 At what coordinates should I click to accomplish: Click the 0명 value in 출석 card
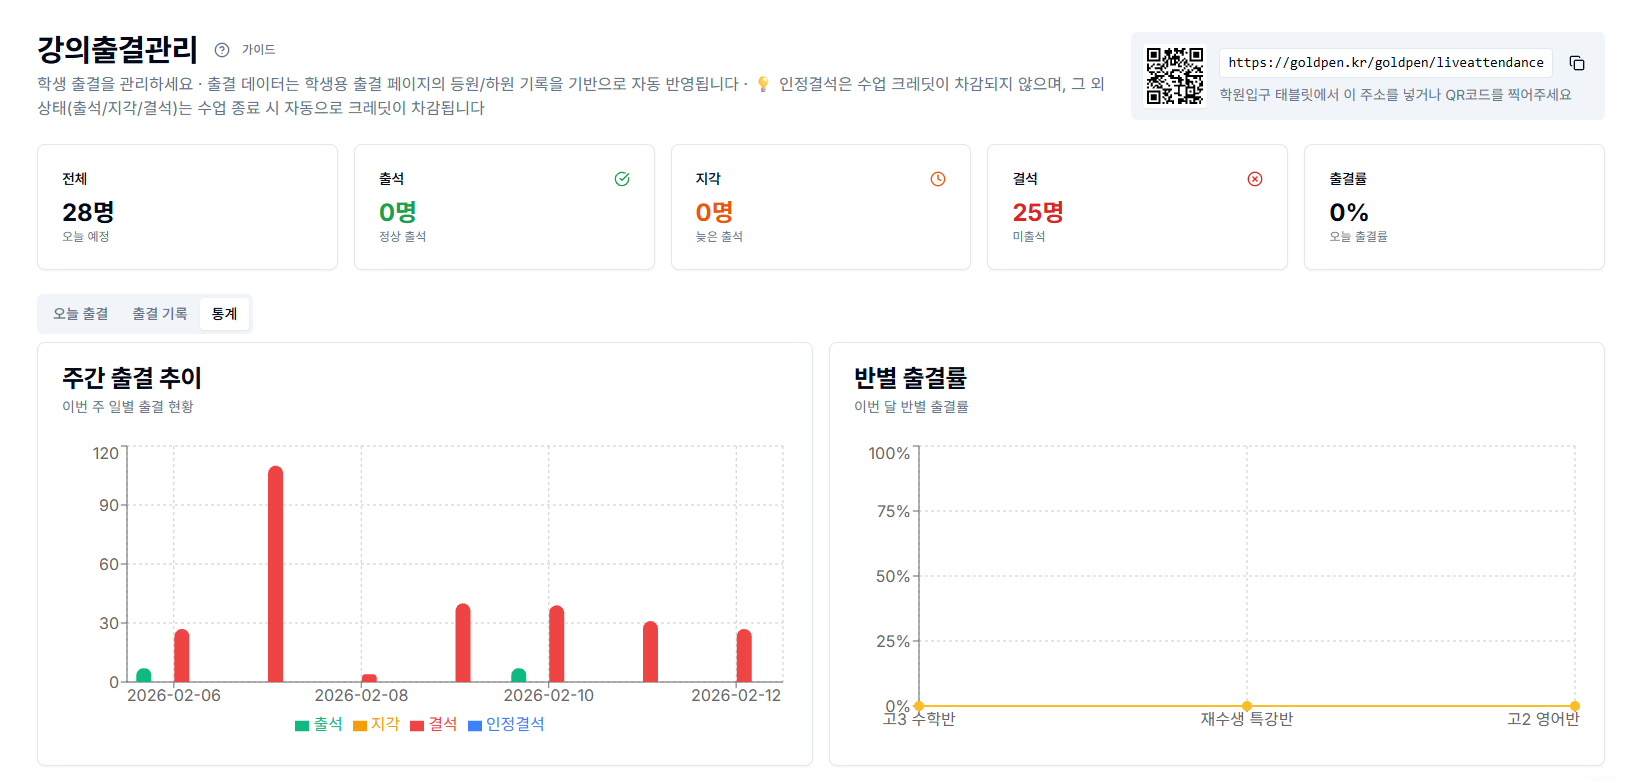pyautogui.click(x=397, y=212)
